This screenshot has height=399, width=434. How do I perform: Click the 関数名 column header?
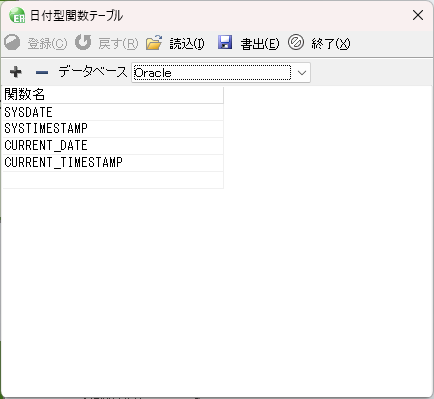[x=113, y=95]
